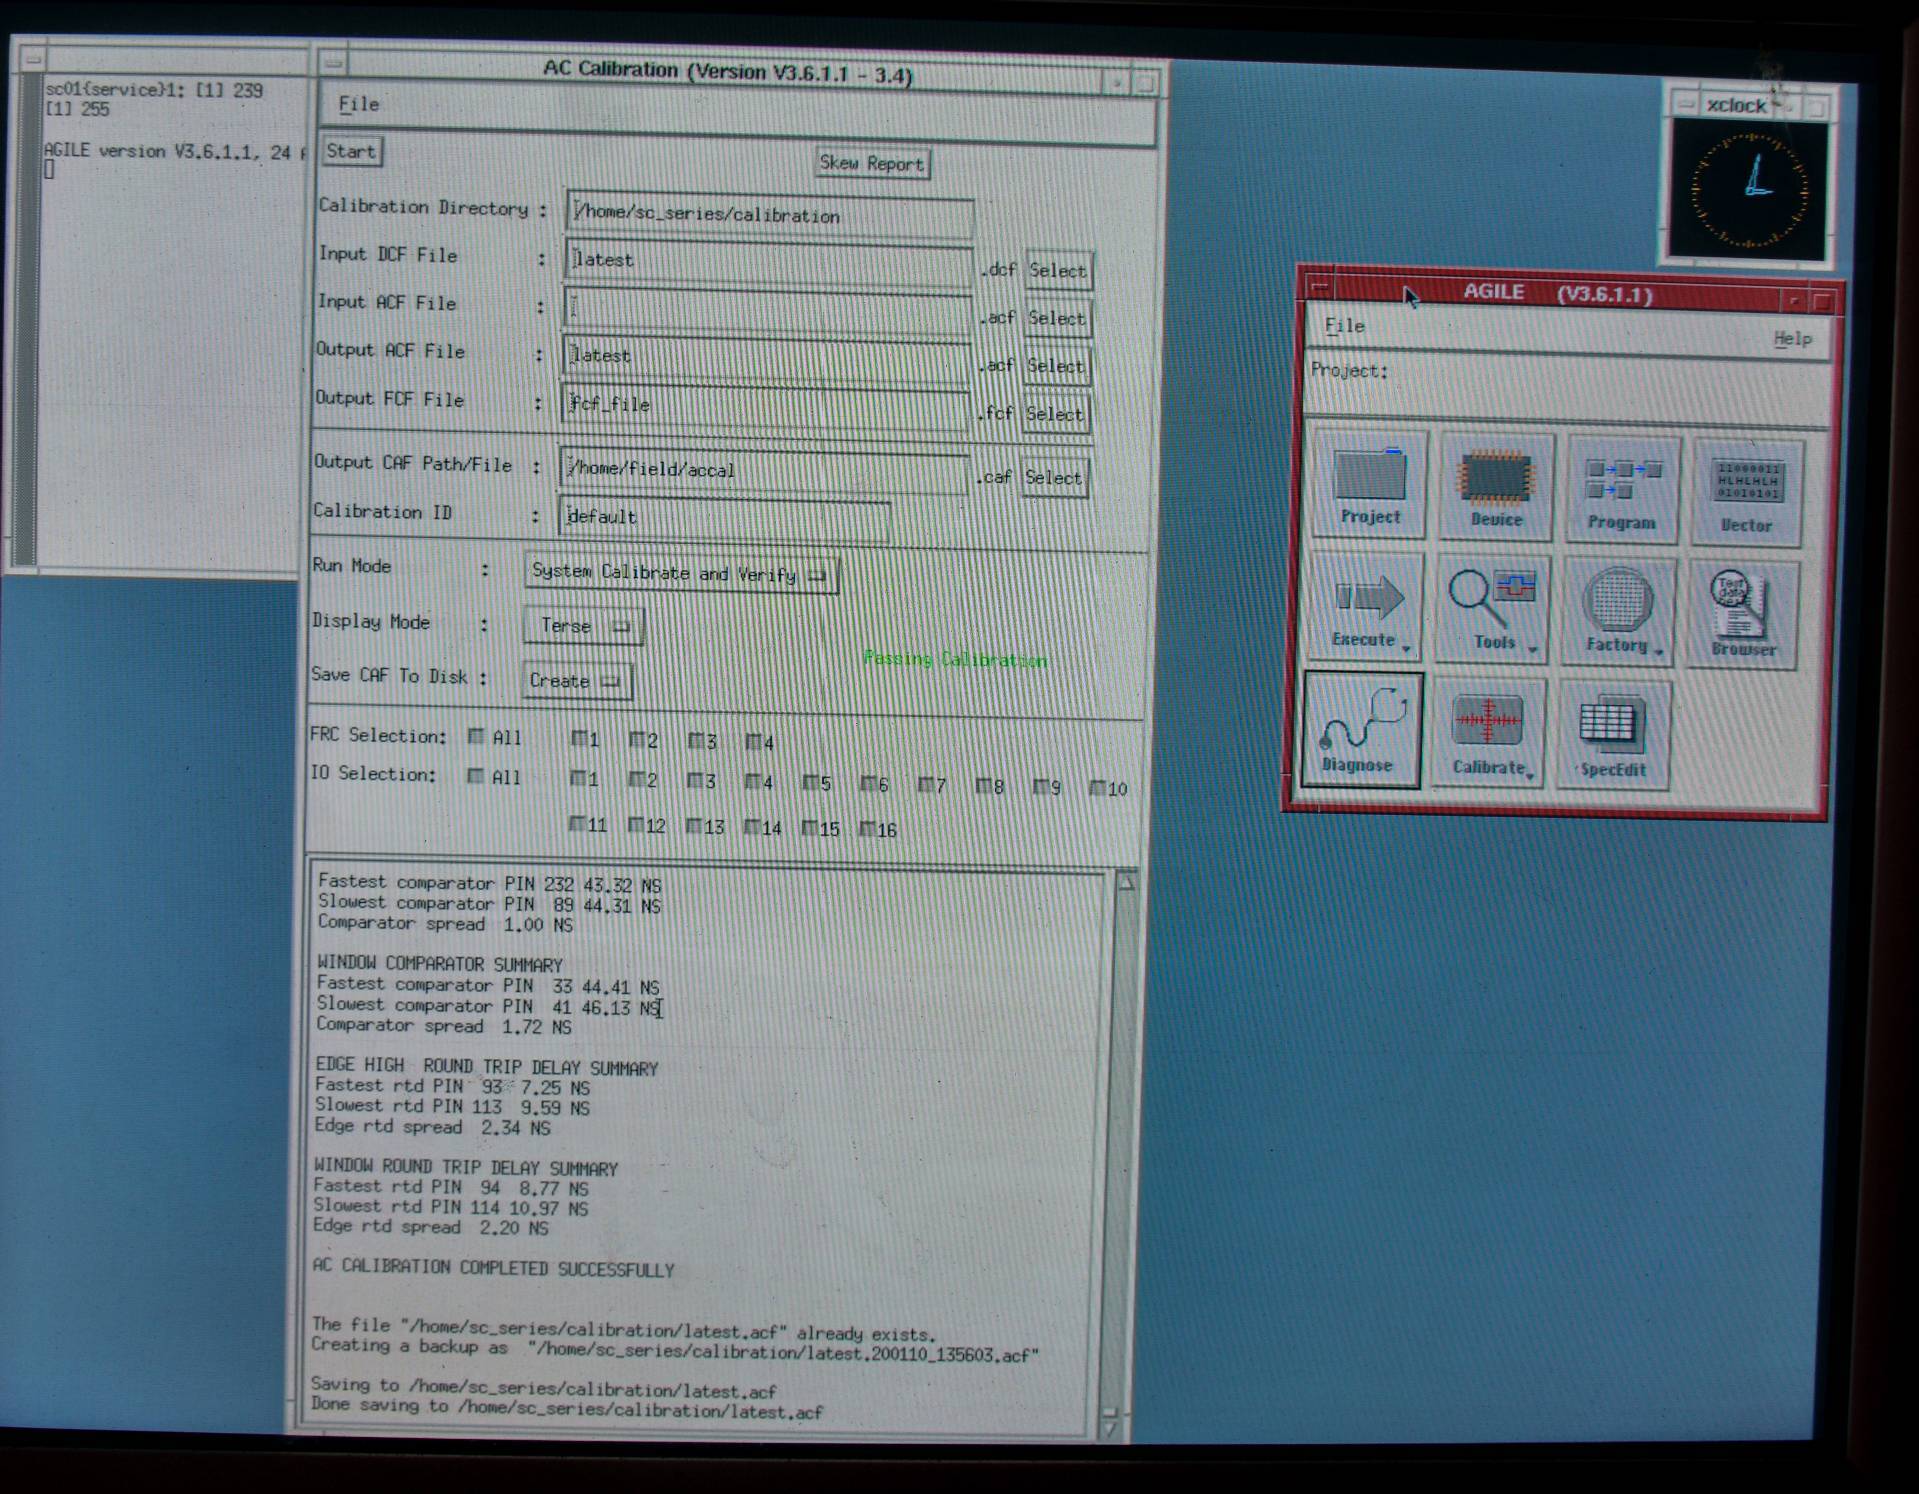The height and width of the screenshot is (1494, 1919).
Task: Open Help menu in AGILE window
Action: (1792, 339)
